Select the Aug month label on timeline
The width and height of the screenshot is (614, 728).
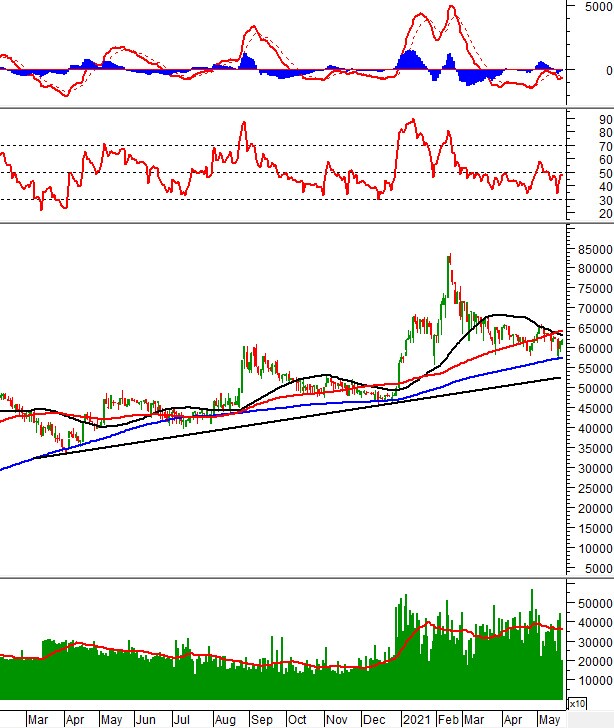click(225, 720)
